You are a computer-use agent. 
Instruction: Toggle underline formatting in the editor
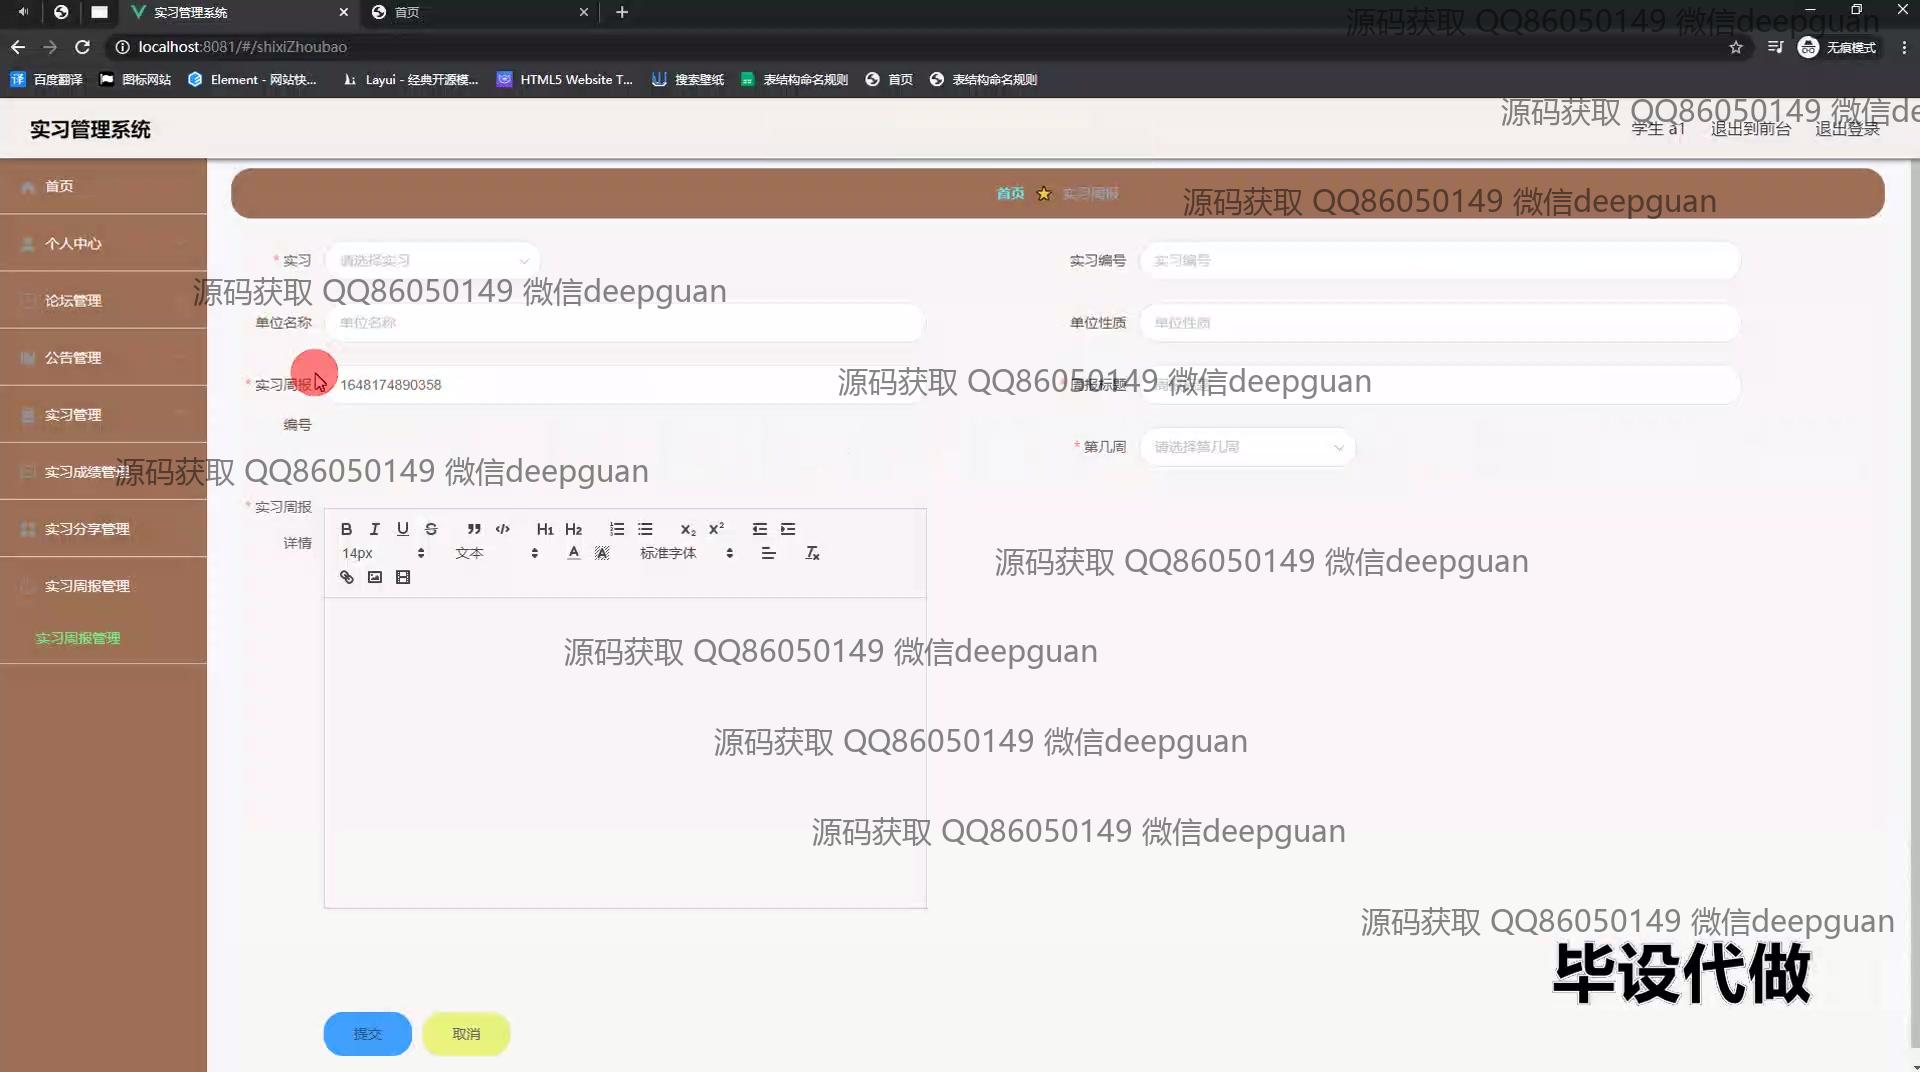pyautogui.click(x=402, y=529)
